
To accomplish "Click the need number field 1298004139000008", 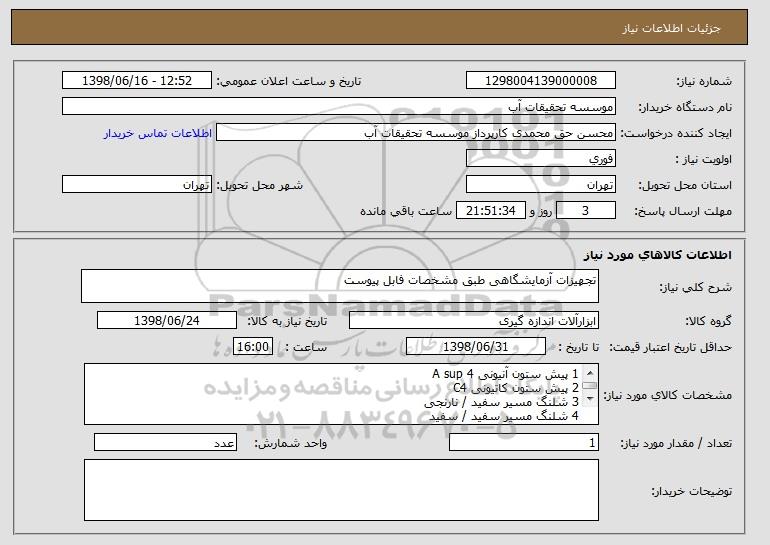I will point(541,81).
